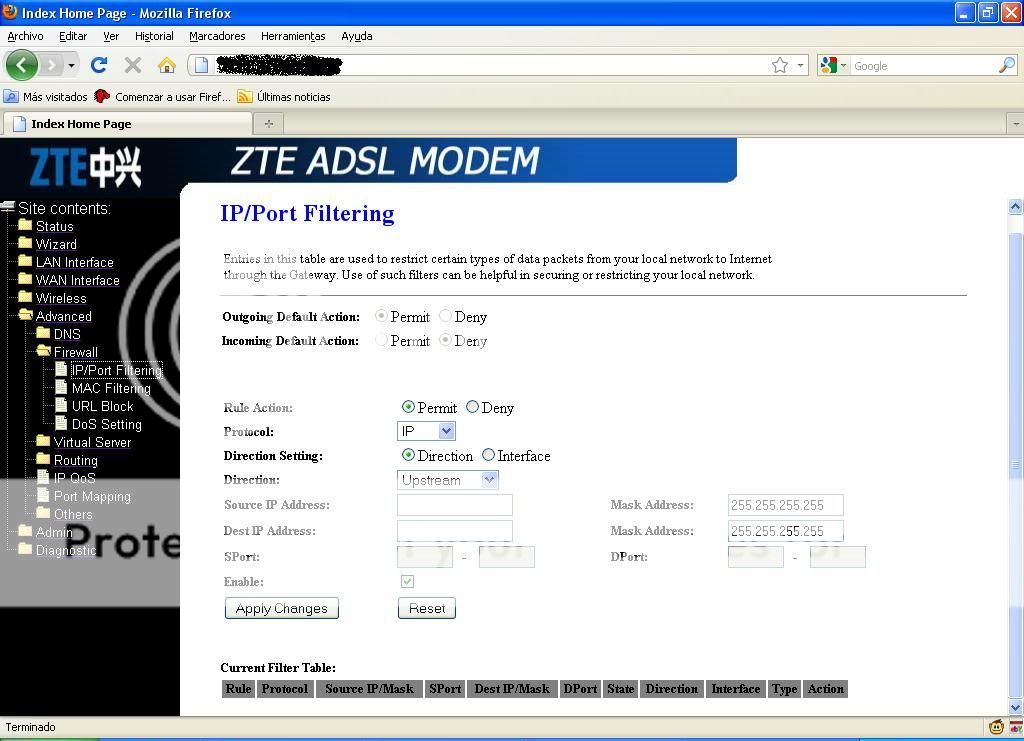Navigate back with the green arrow
Screen dimensions: 1024x741
click(22, 64)
